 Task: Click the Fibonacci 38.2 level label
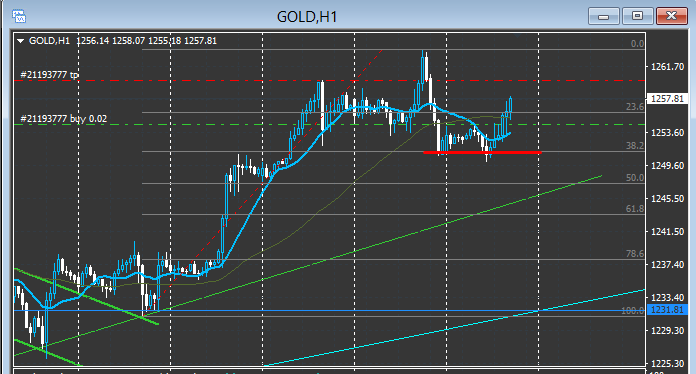(x=635, y=146)
